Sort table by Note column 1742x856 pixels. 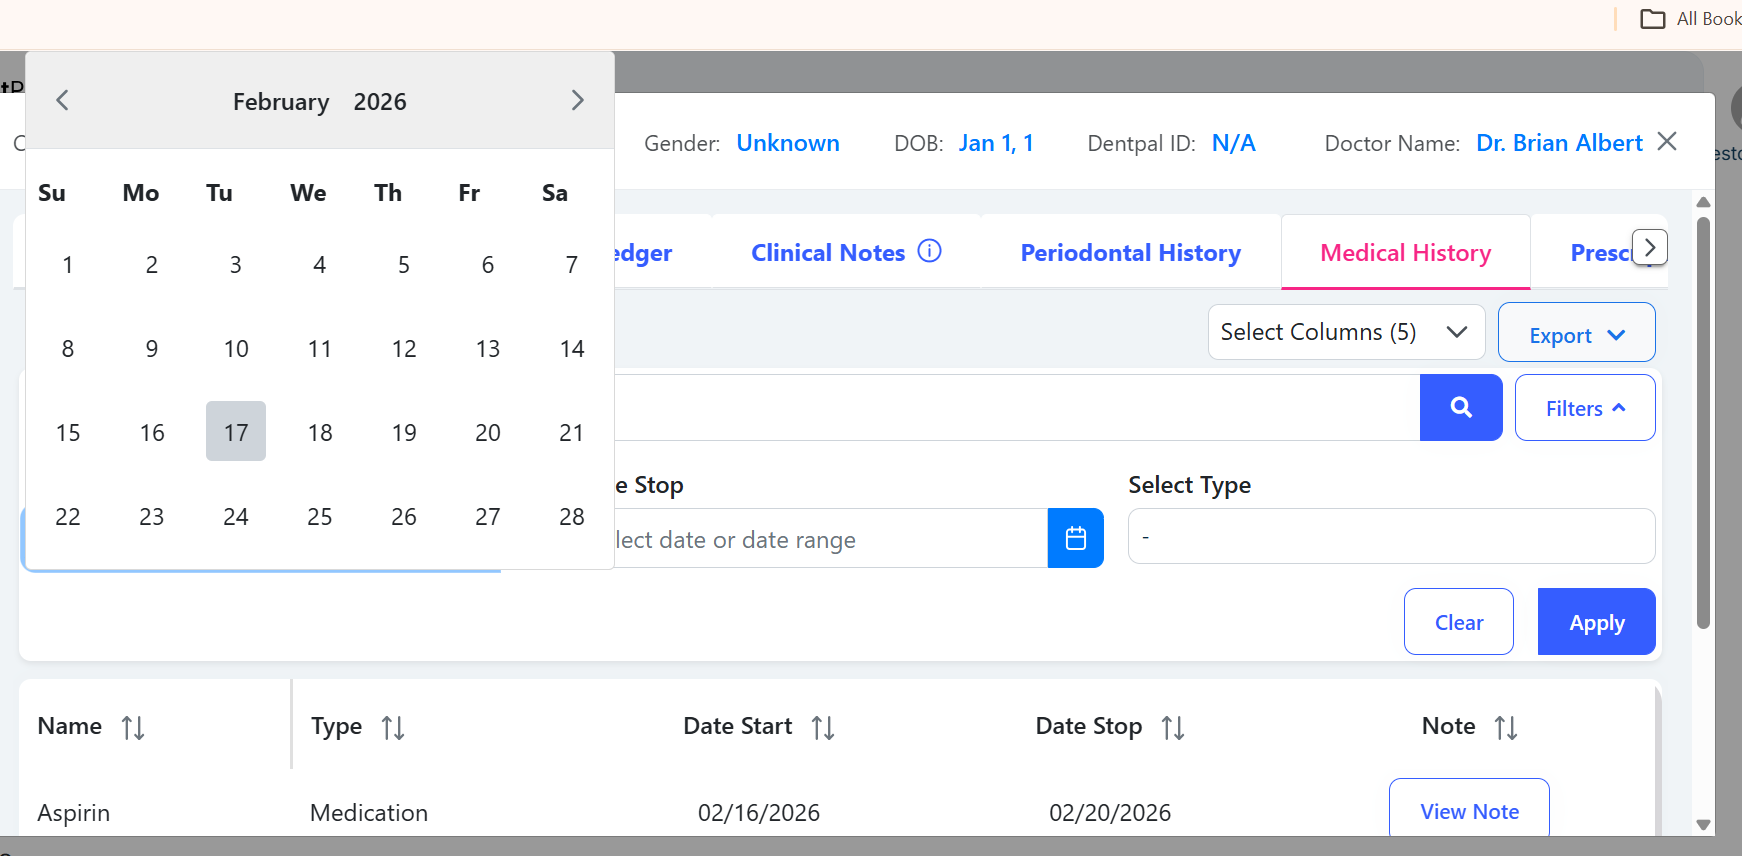[1505, 727]
